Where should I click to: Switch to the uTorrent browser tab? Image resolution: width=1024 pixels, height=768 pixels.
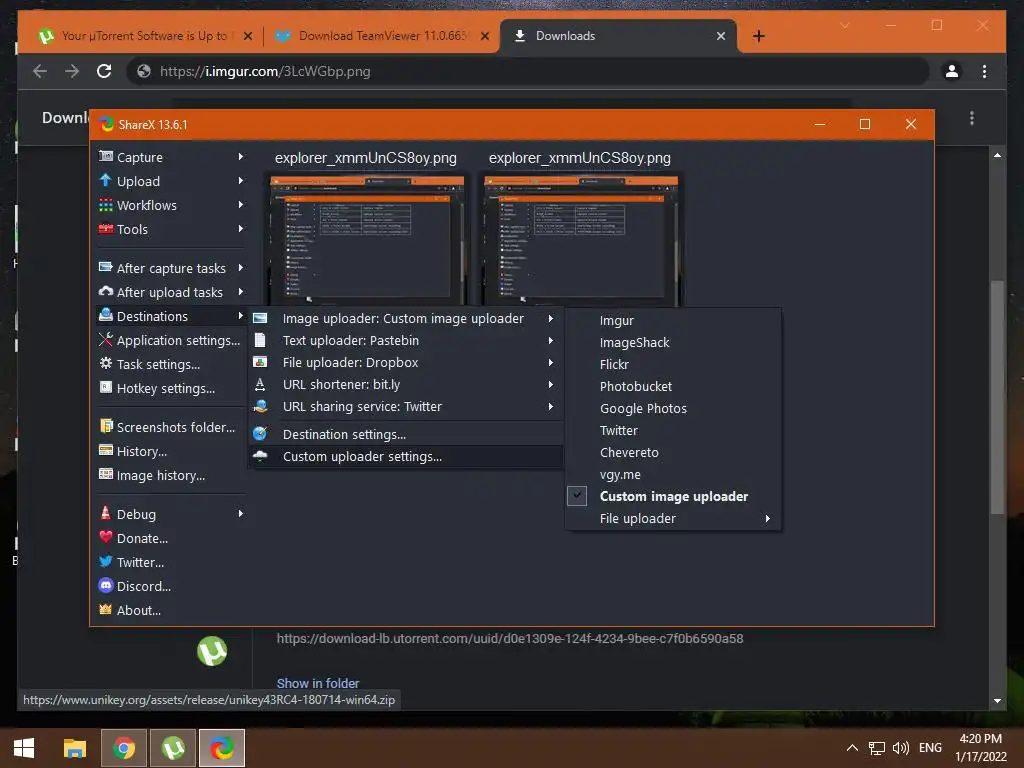[x=144, y=36]
